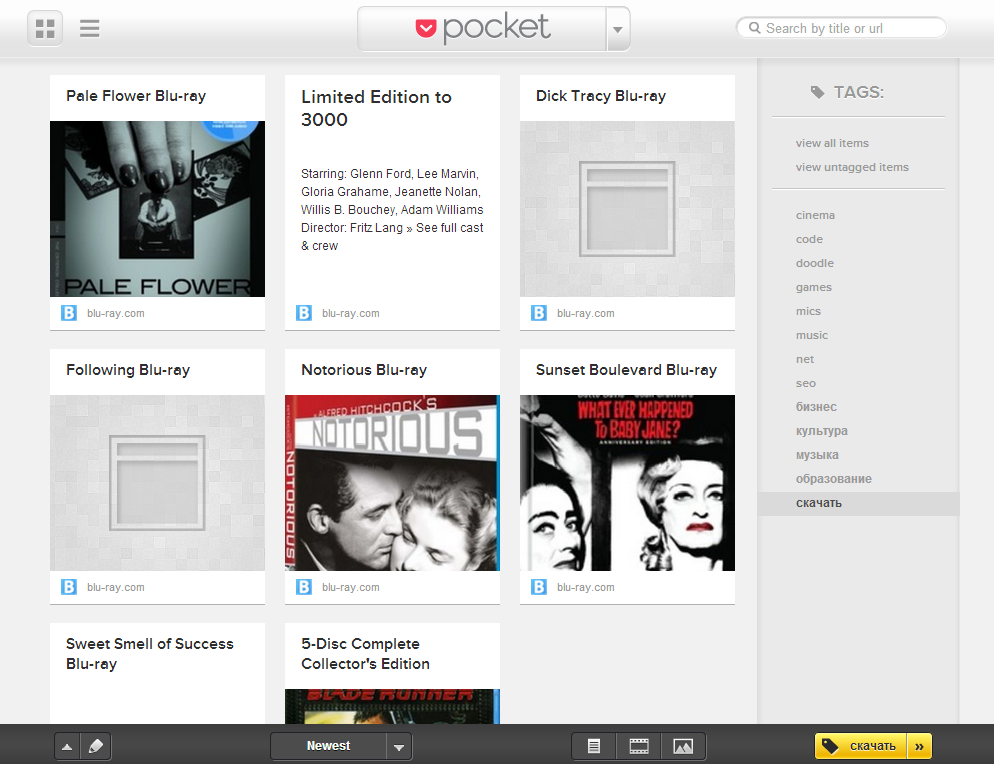Filter by videos film icon
Image resolution: width=994 pixels, height=764 pixels.
point(639,746)
